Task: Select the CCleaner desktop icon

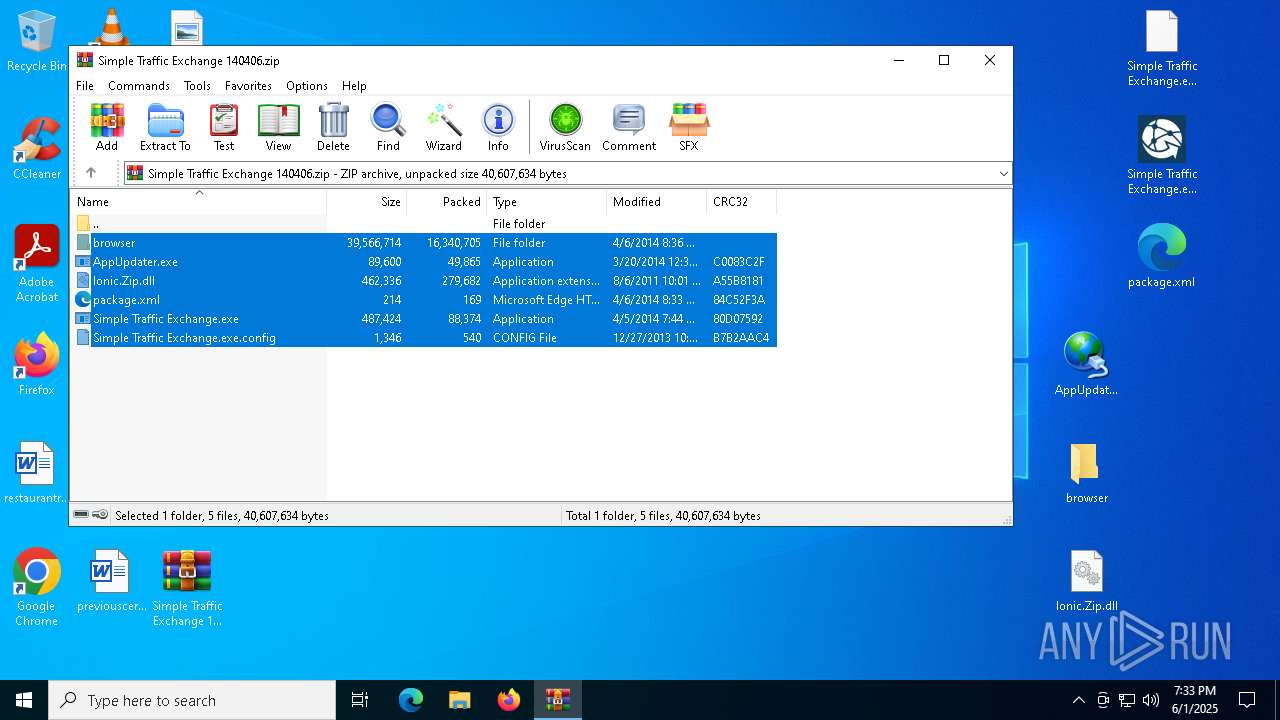Action: point(37,150)
